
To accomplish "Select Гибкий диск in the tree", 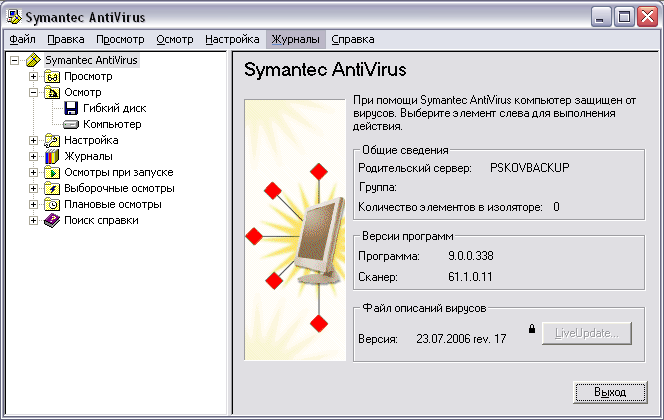I will click(x=115, y=108).
